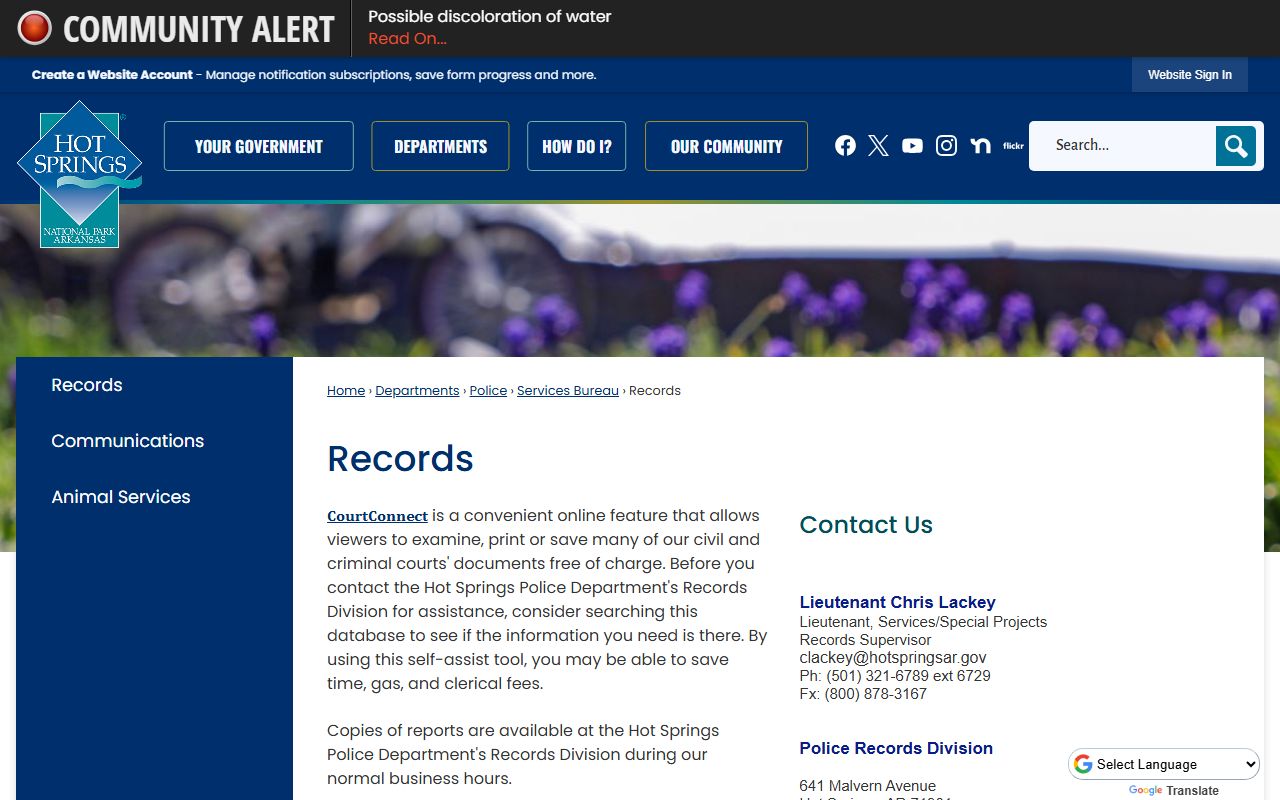Click the Records page heading

400,458
